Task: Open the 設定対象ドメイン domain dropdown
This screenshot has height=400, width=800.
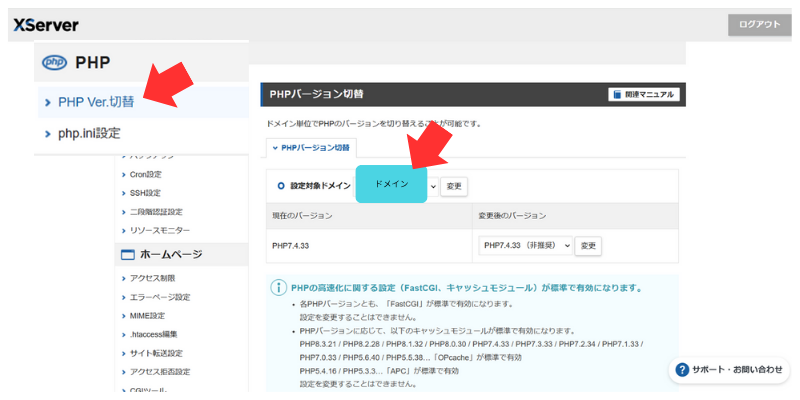Action: (x=396, y=187)
